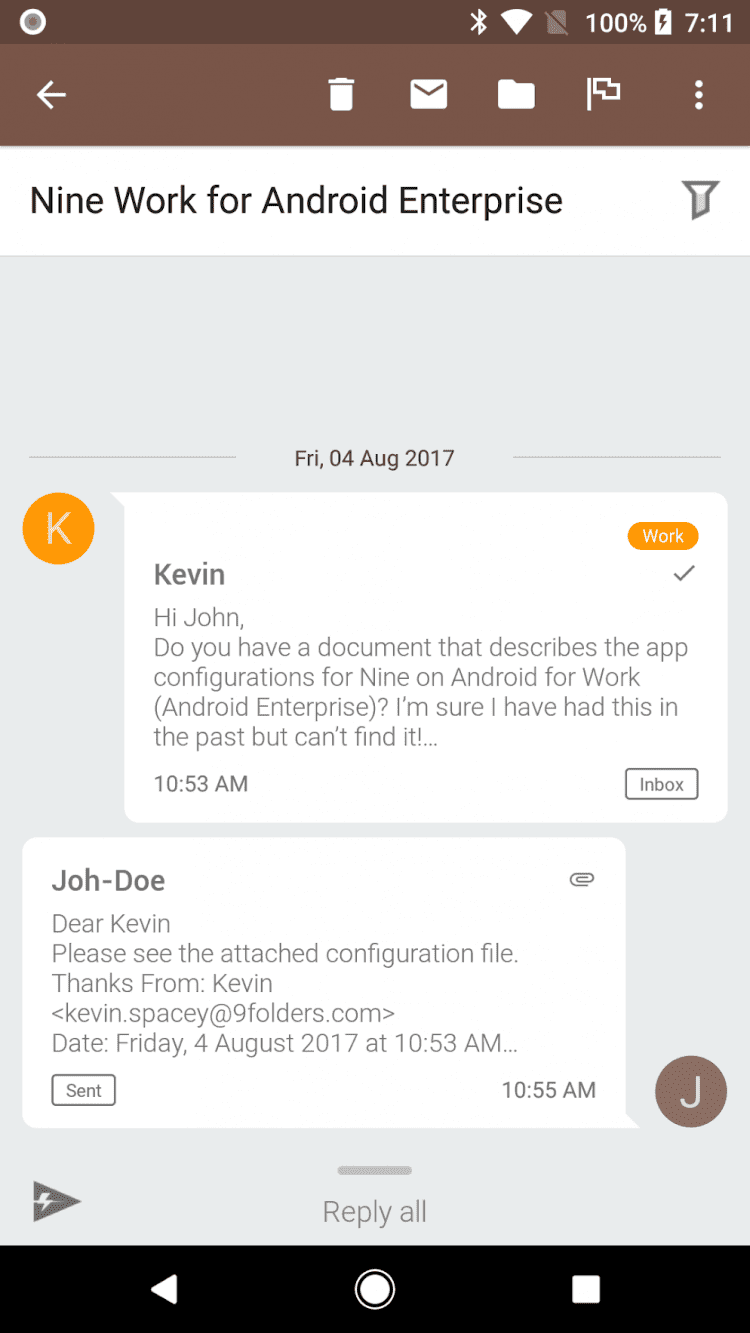Mark as unread with envelope icon
This screenshot has width=750, height=1333.
(428, 95)
